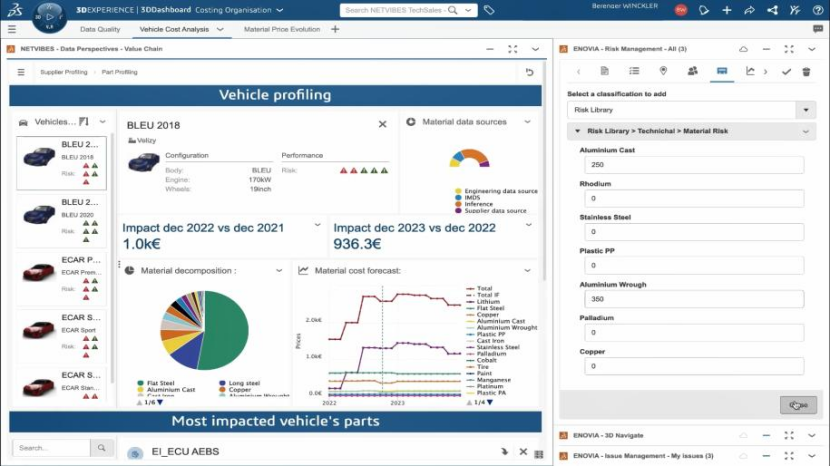The width and height of the screenshot is (830, 467).
Task: Open the chart icon in Risk toolbar
Action: pos(750,71)
